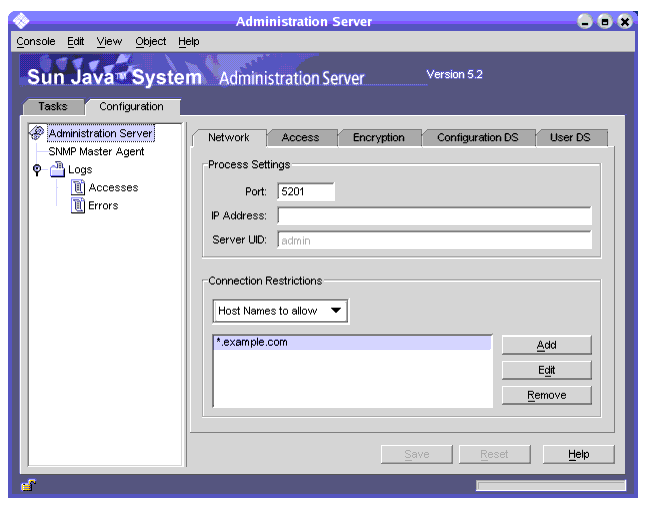Click the padlock icon in status bar

point(28,485)
